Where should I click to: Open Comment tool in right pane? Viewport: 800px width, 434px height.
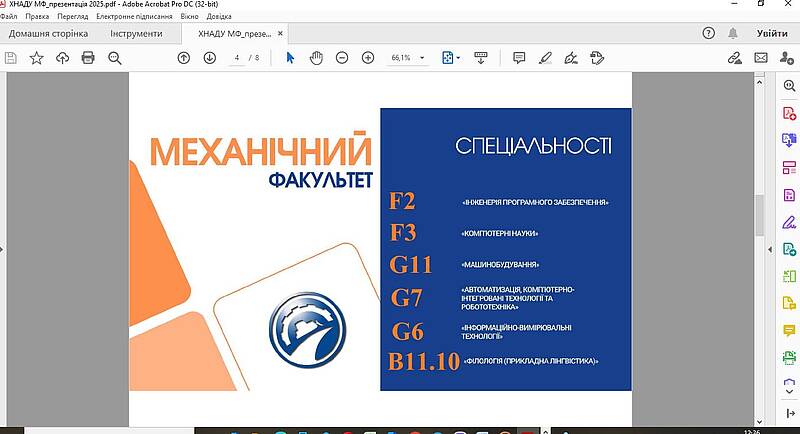(789, 330)
